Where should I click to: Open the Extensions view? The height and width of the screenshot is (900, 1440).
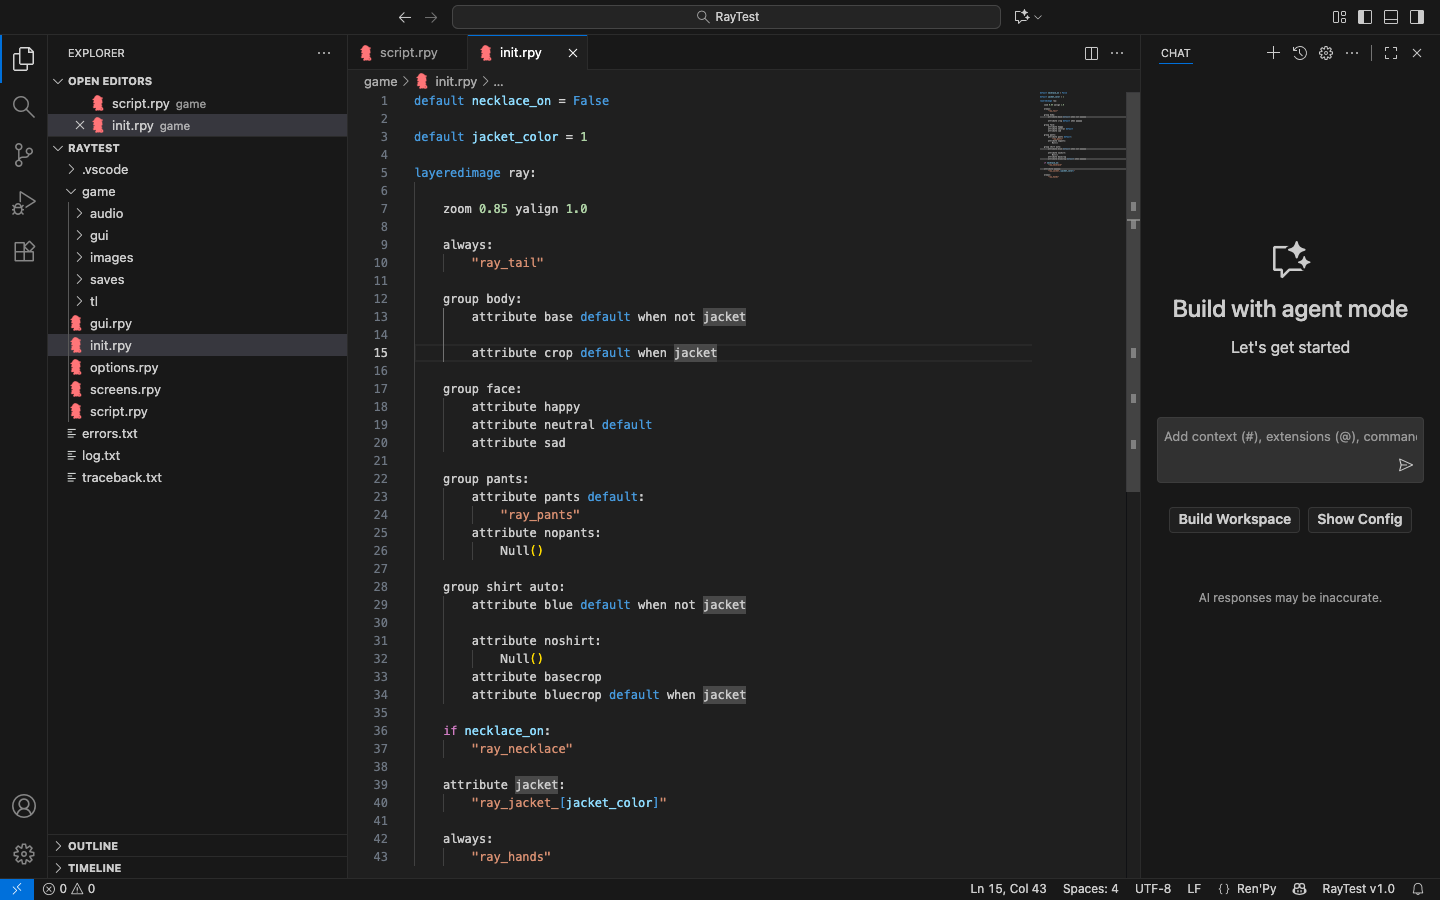pos(24,251)
